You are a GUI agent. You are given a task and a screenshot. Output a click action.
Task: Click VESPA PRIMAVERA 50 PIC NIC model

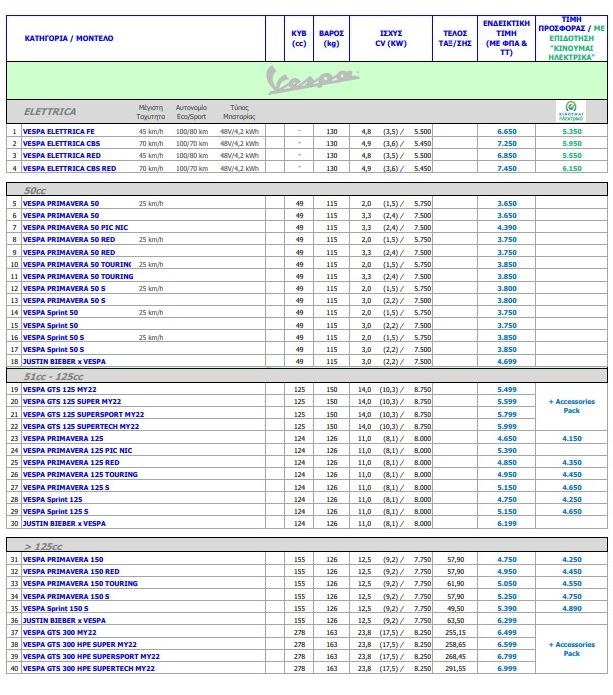tap(75, 228)
